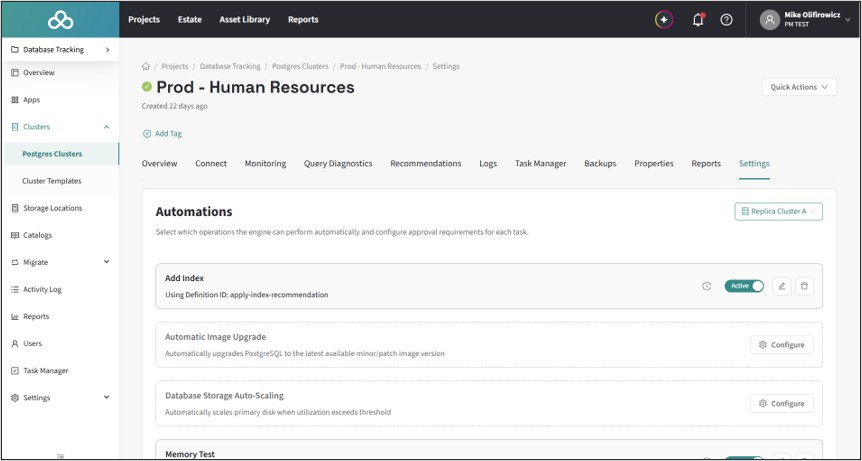Click the Apps sidebar icon
Image resolution: width=862 pixels, height=461 pixels.
pyautogui.click(x=15, y=100)
